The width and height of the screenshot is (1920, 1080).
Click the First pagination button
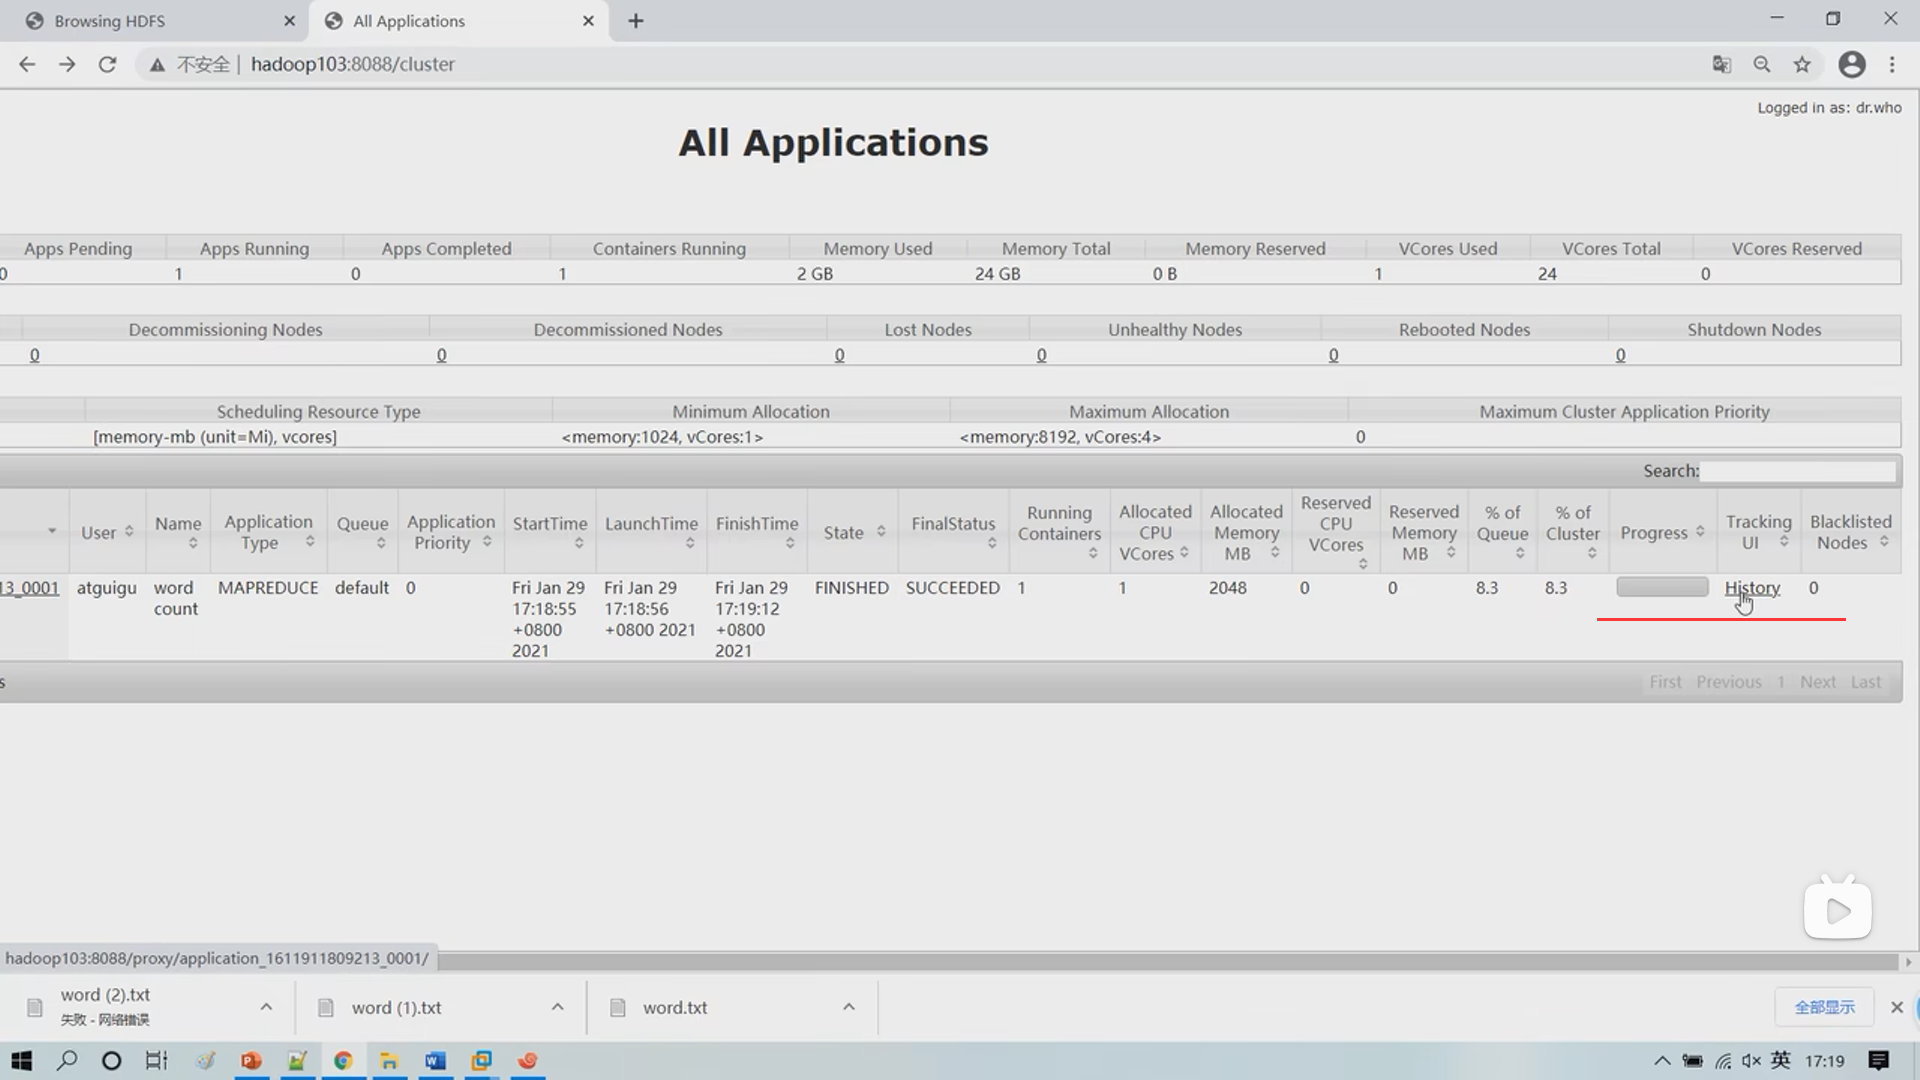point(1665,682)
